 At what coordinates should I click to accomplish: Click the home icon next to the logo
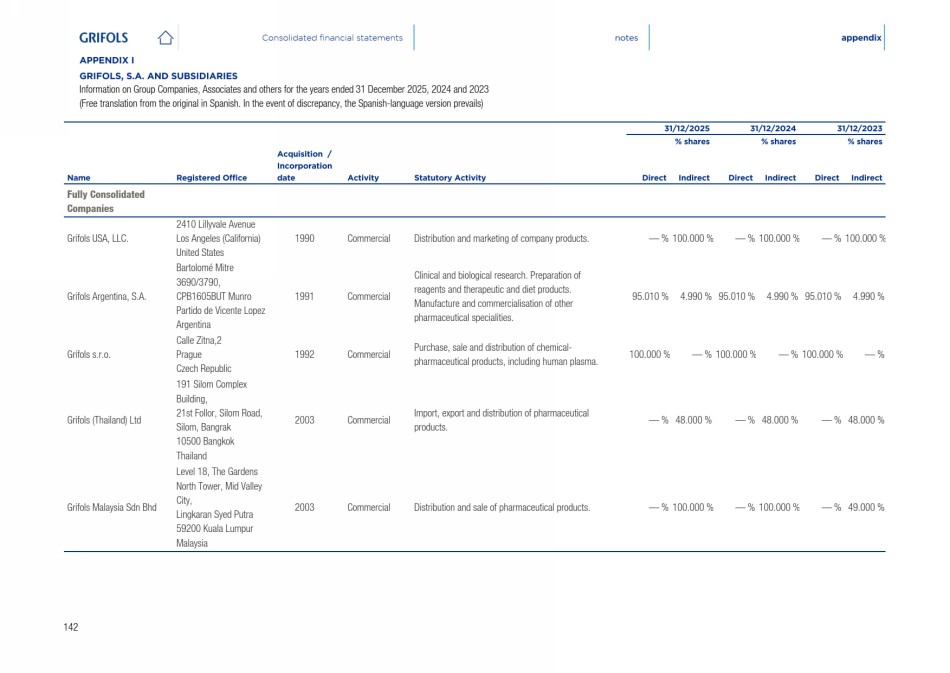166,38
